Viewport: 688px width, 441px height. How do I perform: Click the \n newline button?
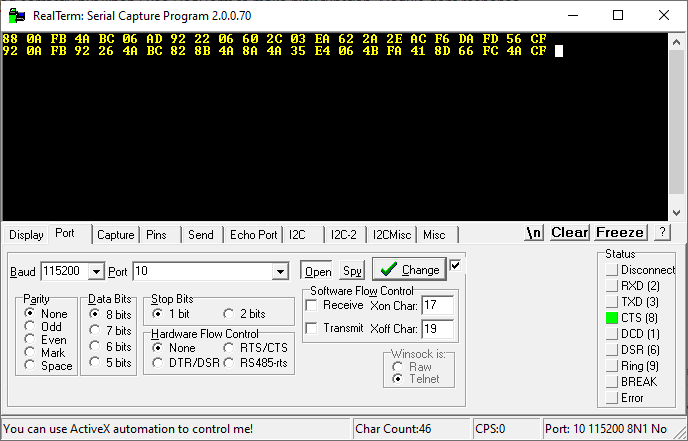534,233
